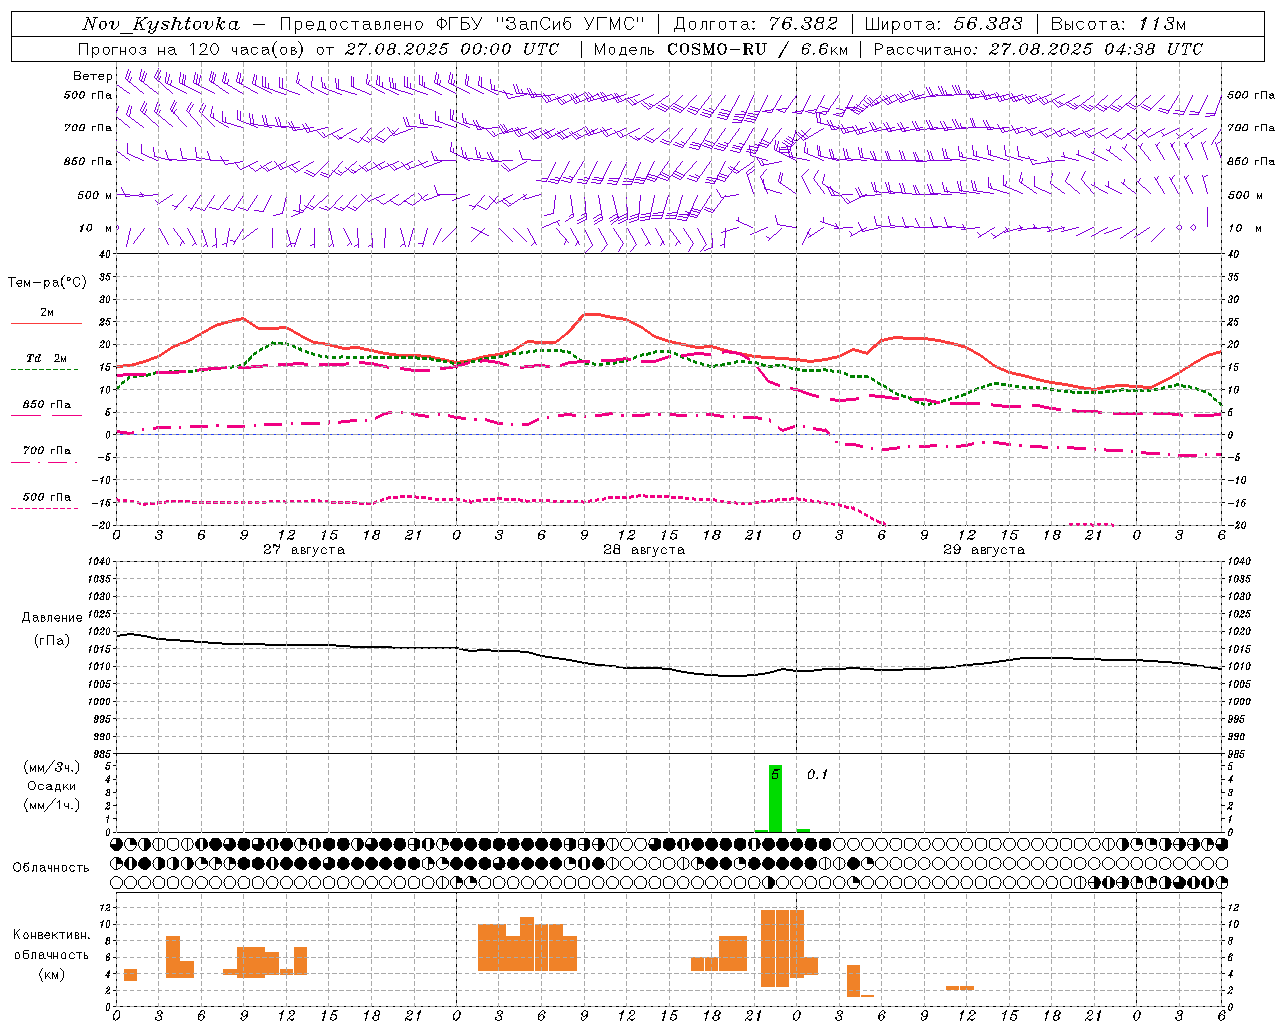The width and height of the screenshot is (1280, 1024).
Task: Click the station name Nov_Kyshtovka
Action: [x=161, y=24]
